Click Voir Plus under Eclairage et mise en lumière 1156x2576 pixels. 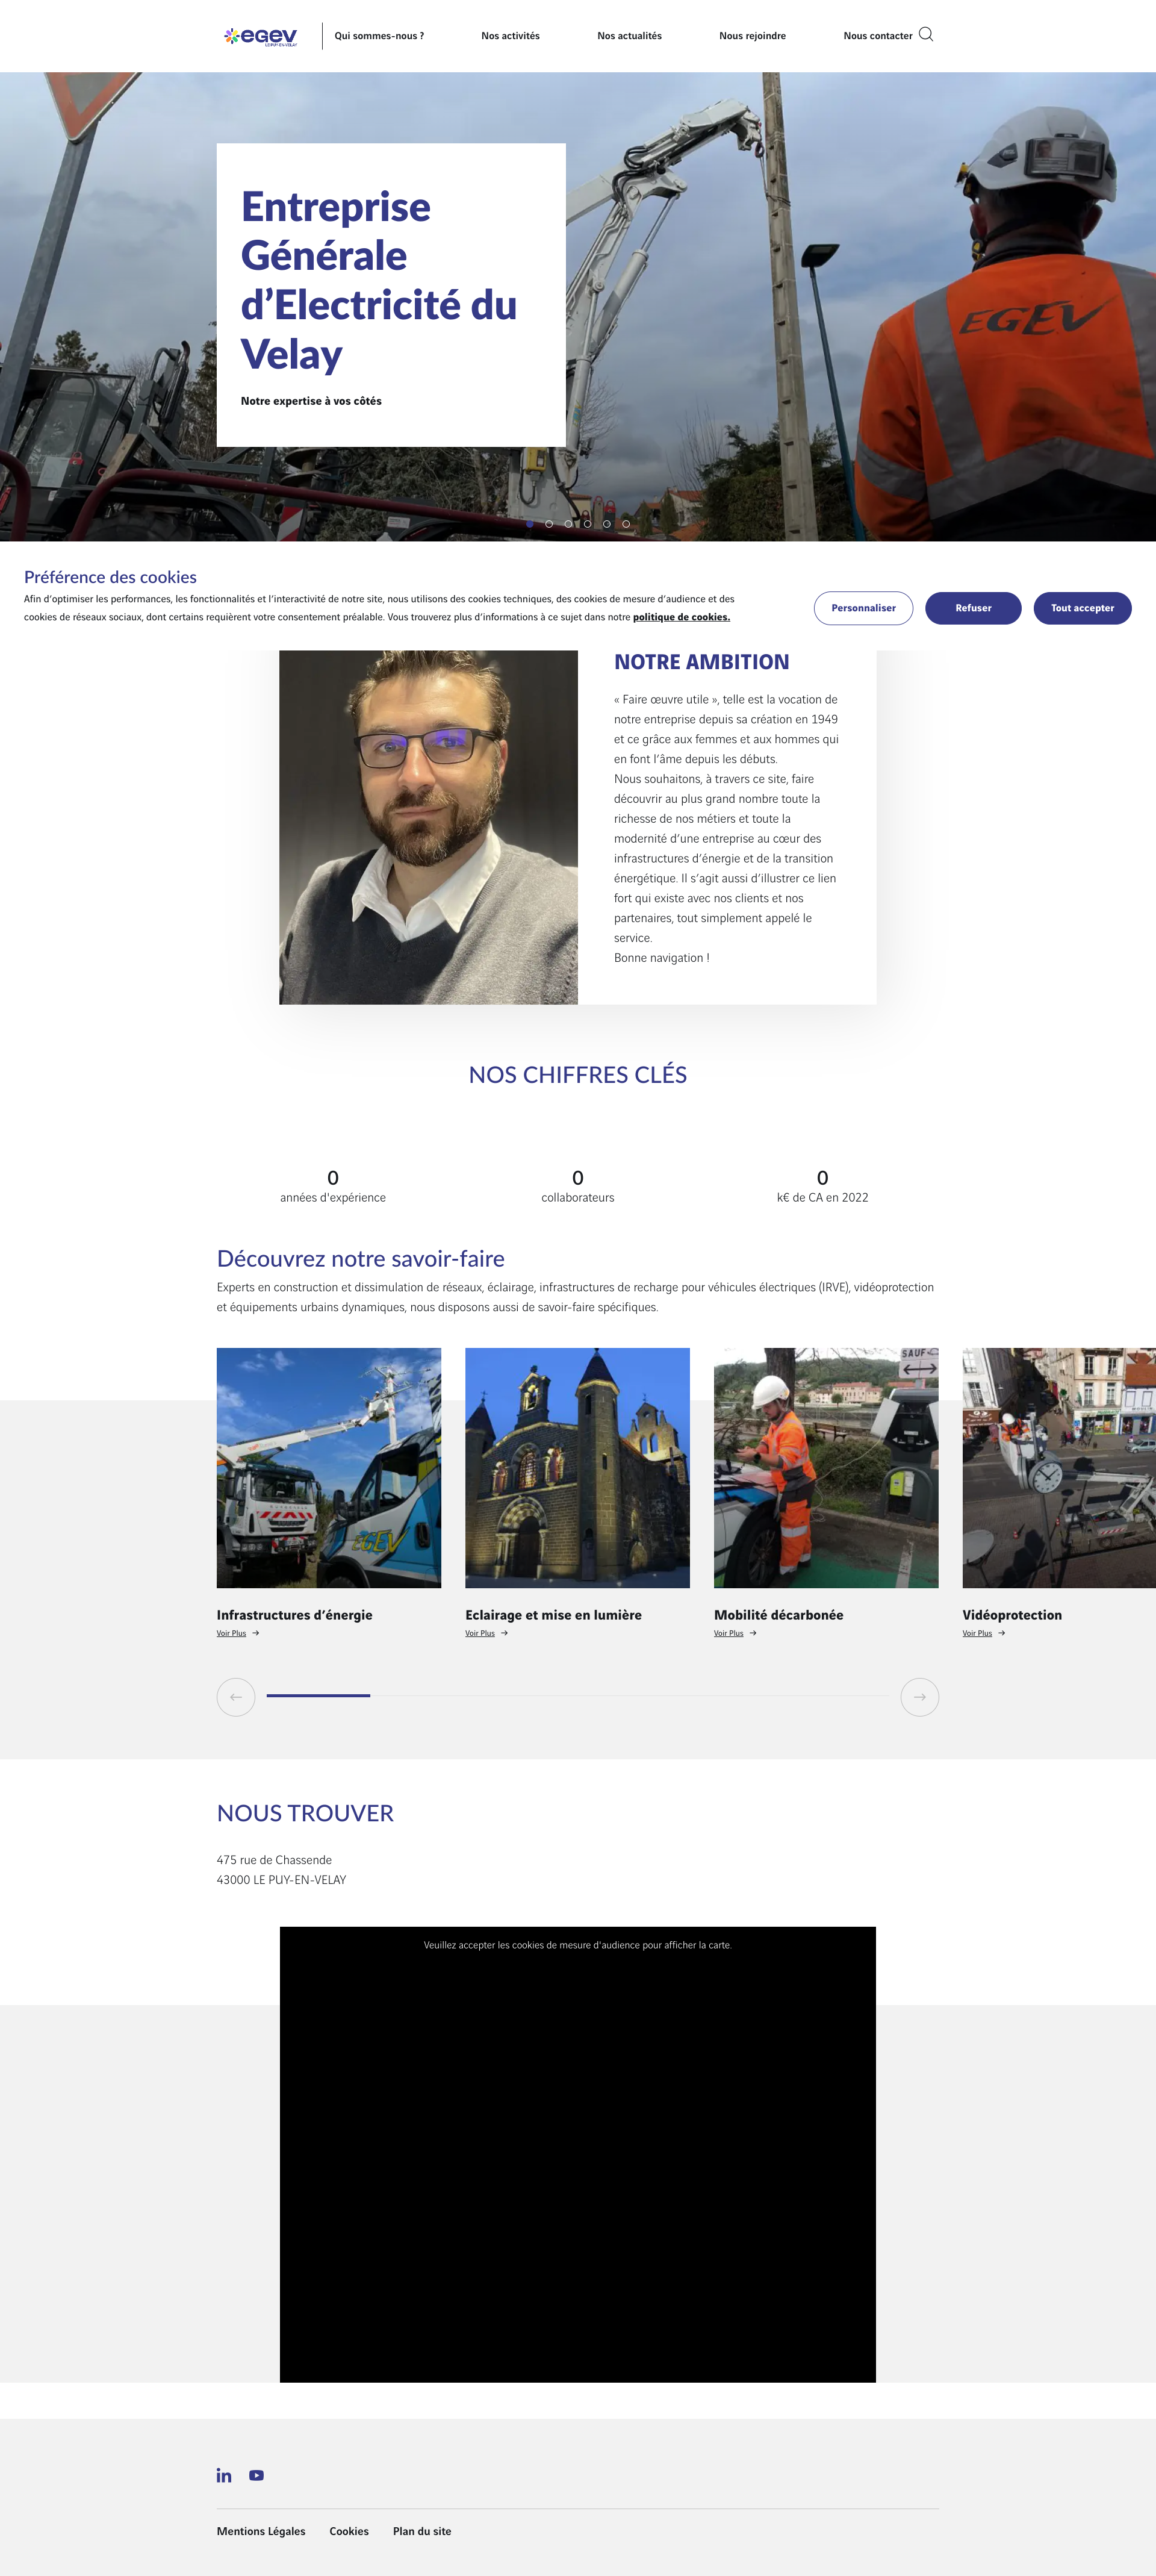click(x=480, y=1633)
